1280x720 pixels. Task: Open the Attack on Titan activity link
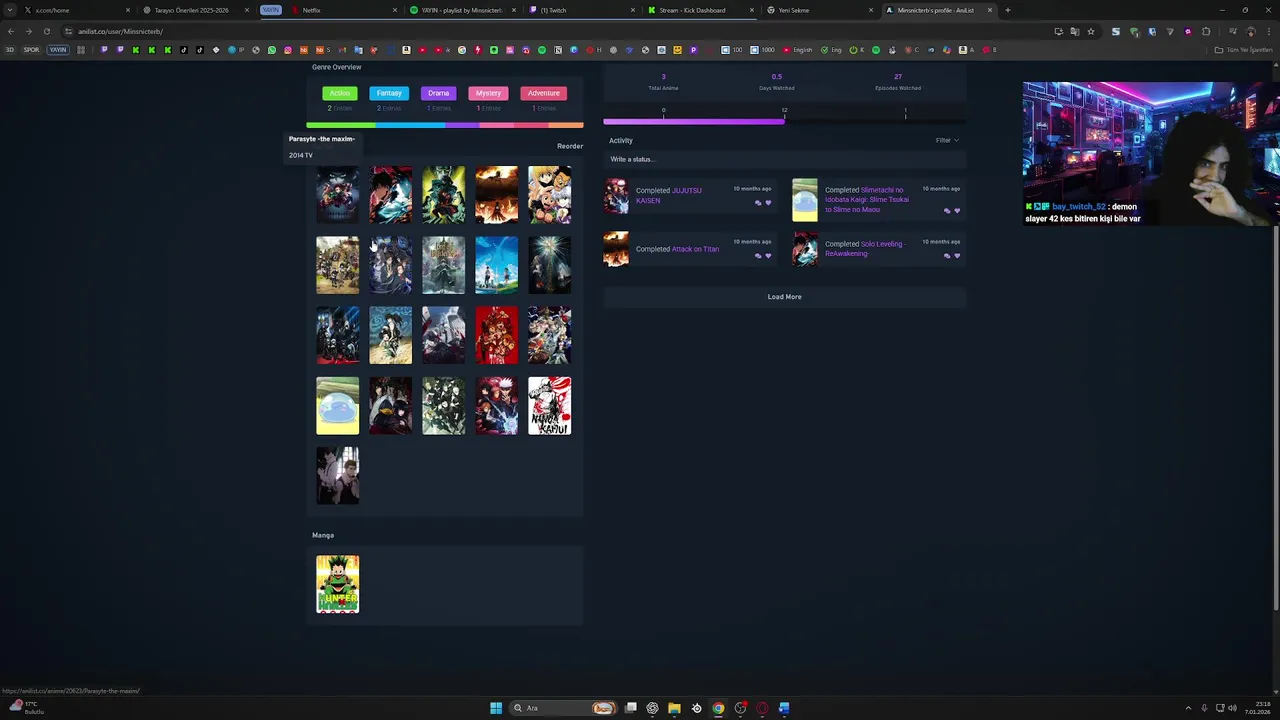coord(695,249)
